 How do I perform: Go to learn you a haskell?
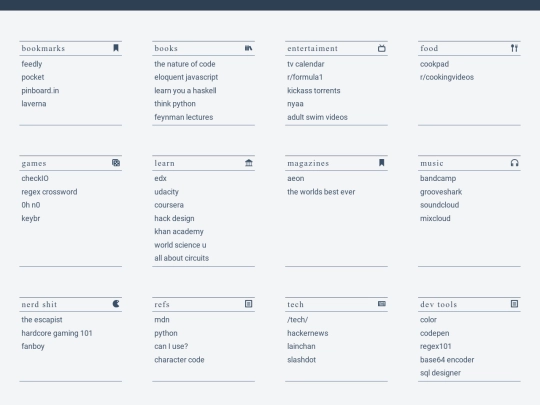[x=185, y=91]
